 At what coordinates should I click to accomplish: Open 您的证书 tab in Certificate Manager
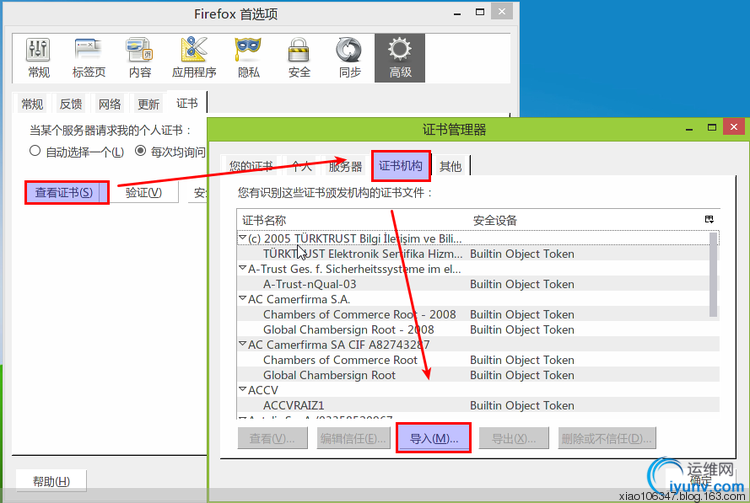[x=251, y=166]
